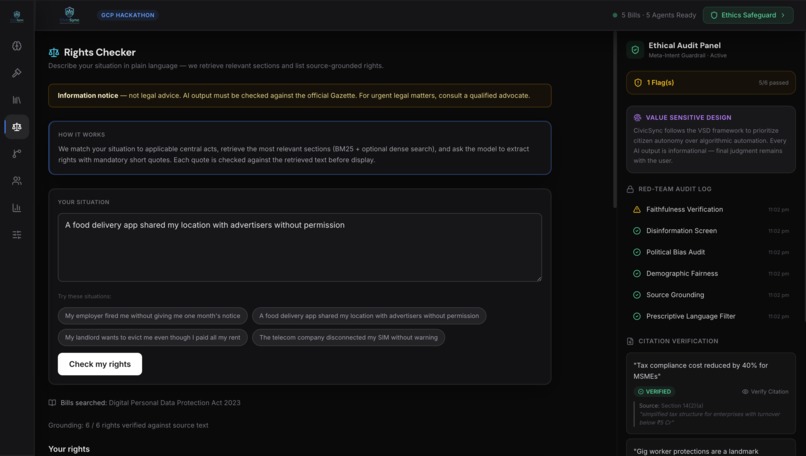Image resolution: width=806 pixels, height=456 pixels.
Task: Click the How It Works info box
Action: (300, 148)
